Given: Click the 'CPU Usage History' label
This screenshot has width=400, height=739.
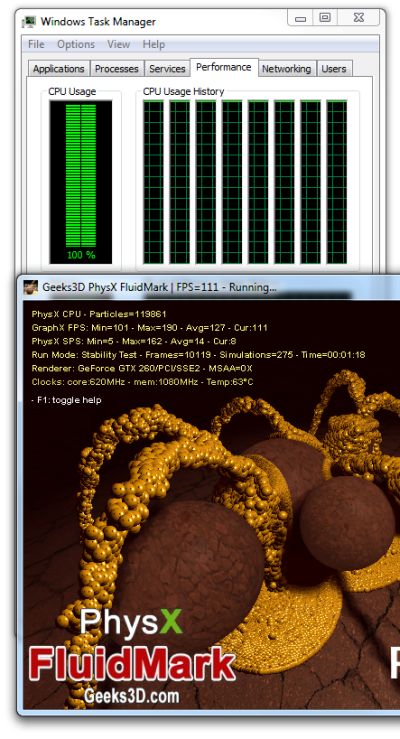Looking at the screenshot, I should tap(184, 91).
